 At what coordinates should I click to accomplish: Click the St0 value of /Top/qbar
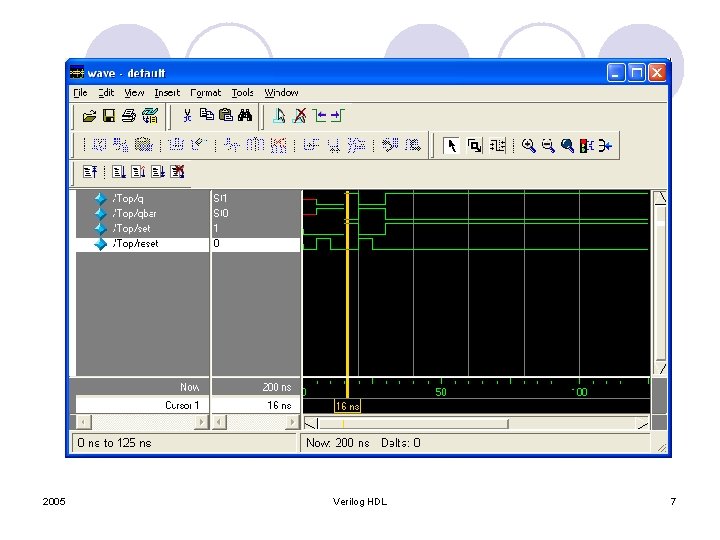pyautogui.click(x=221, y=214)
